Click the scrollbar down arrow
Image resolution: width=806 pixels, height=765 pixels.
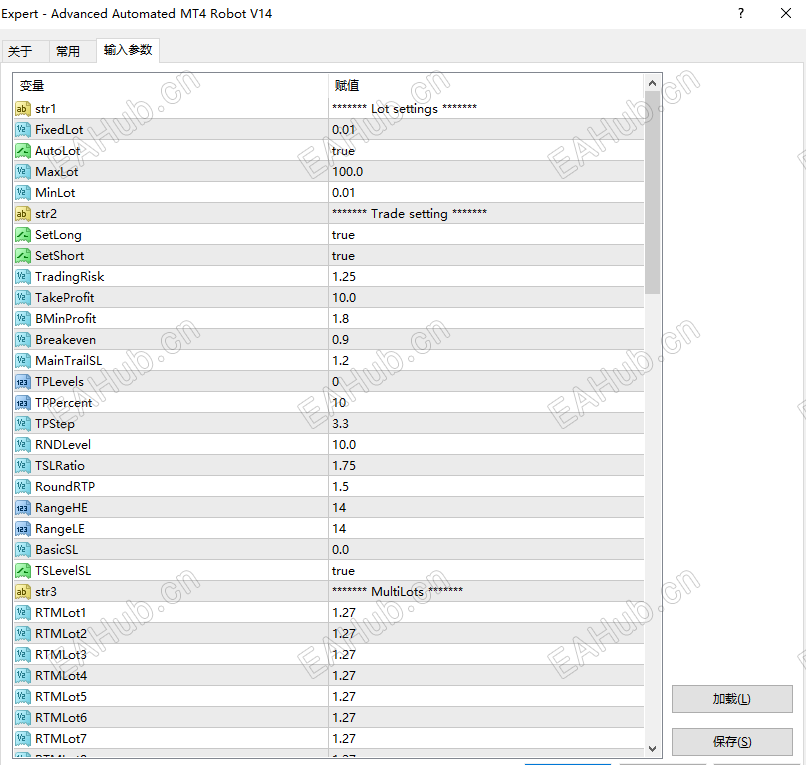[652, 747]
